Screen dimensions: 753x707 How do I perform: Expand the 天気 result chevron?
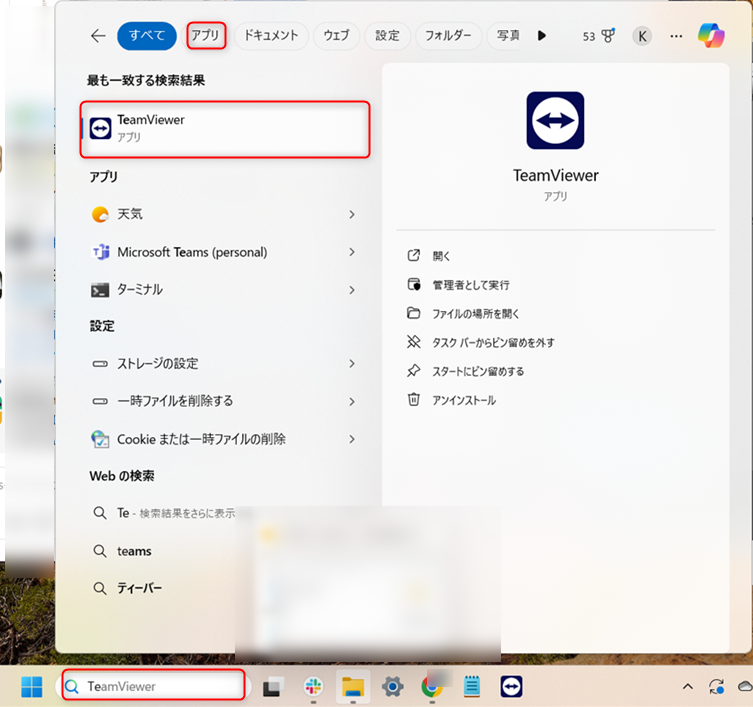pos(352,214)
